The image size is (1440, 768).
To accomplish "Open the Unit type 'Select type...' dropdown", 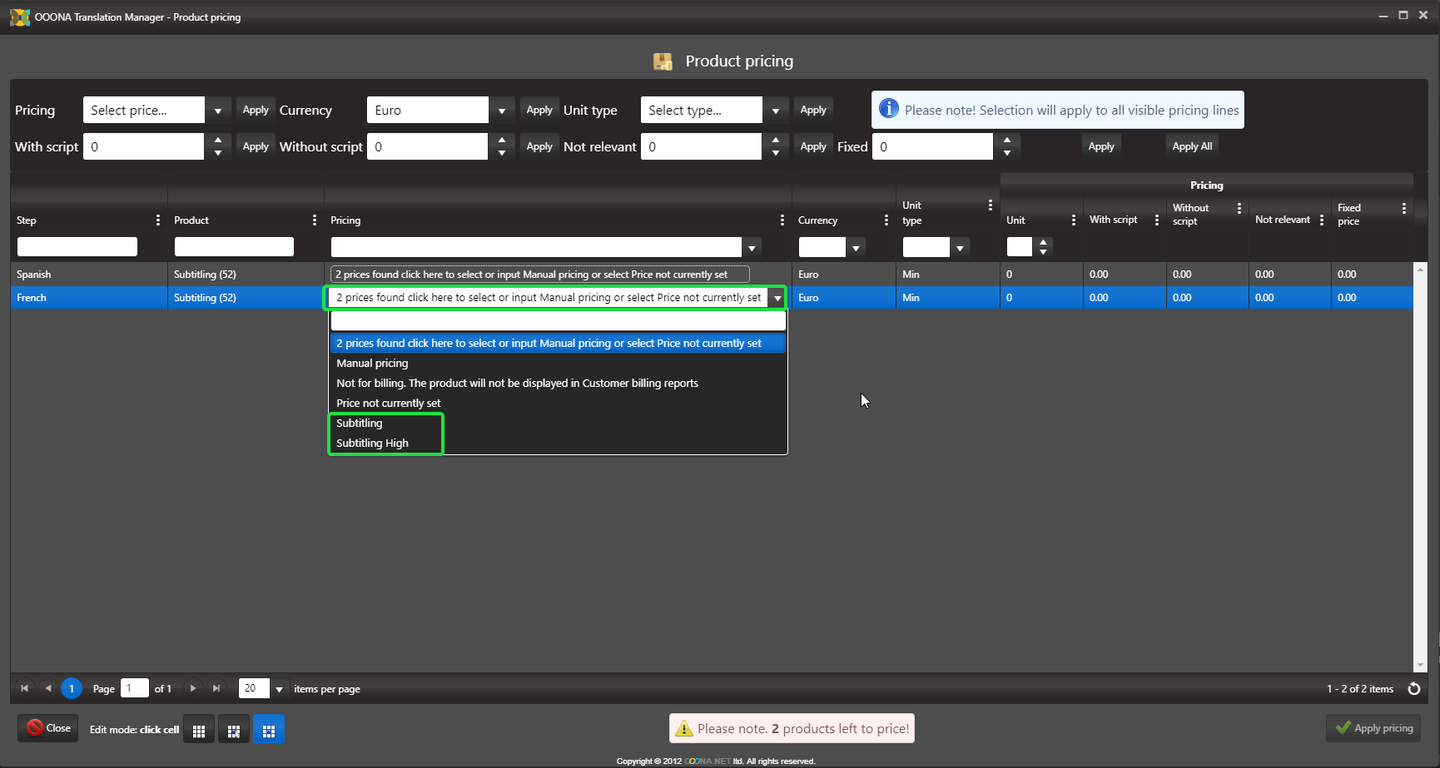I will [775, 110].
